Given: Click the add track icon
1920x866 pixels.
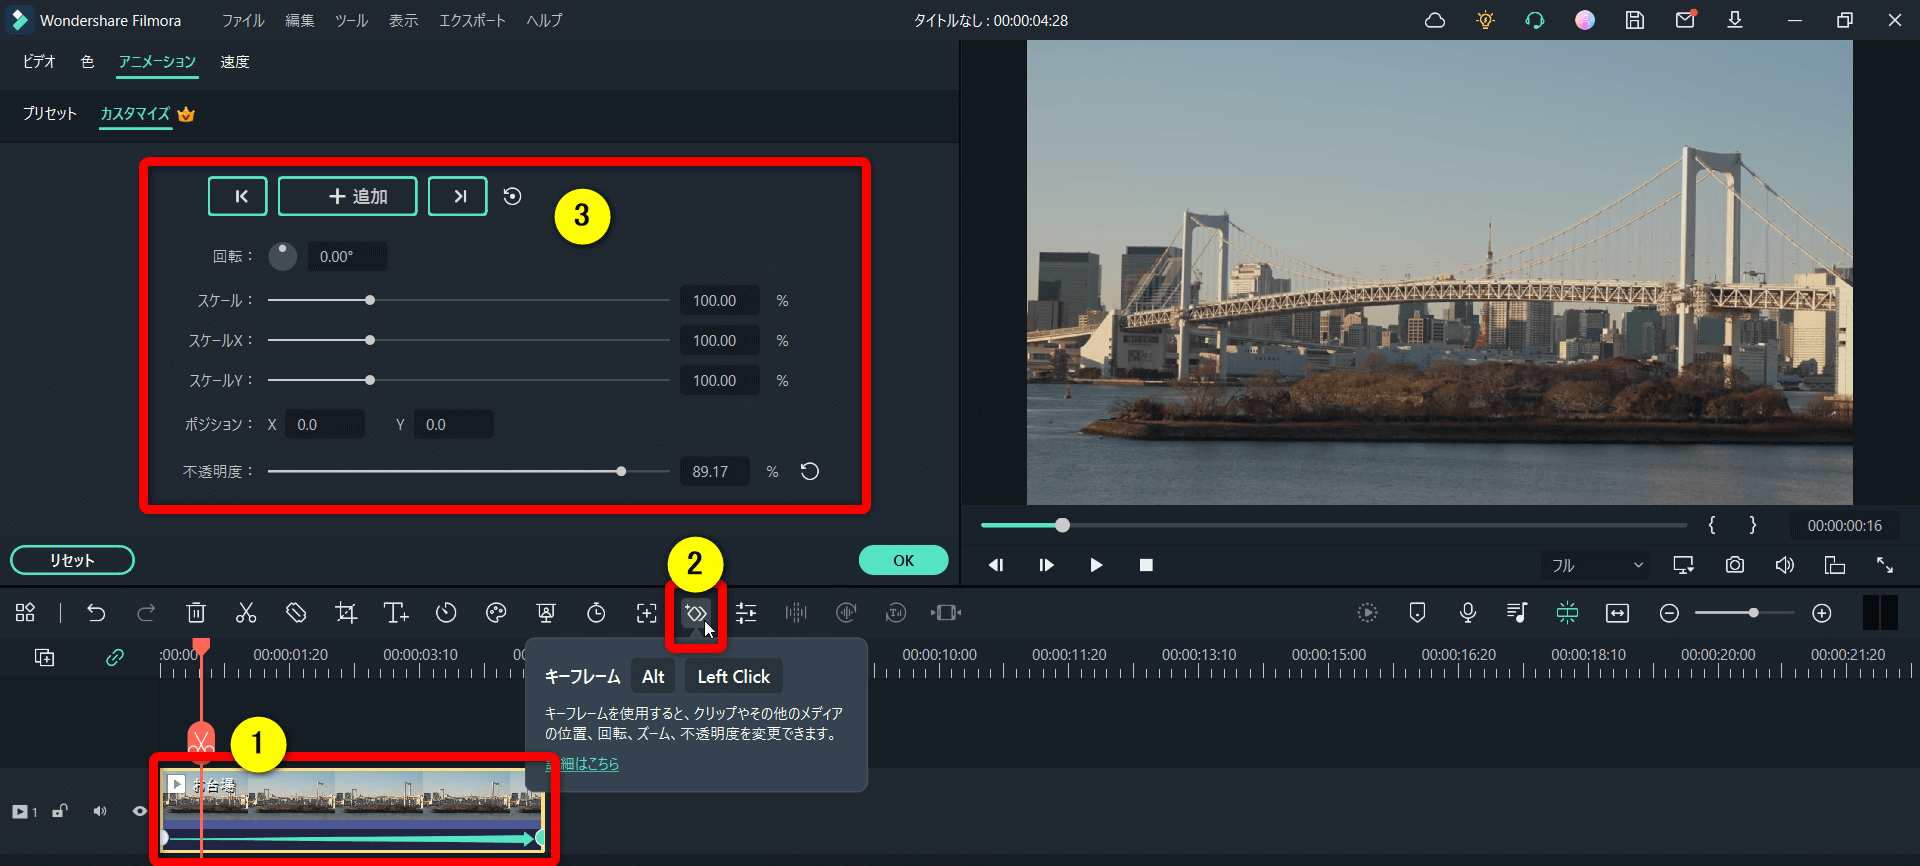Looking at the screenshot, I should (44, 657).
